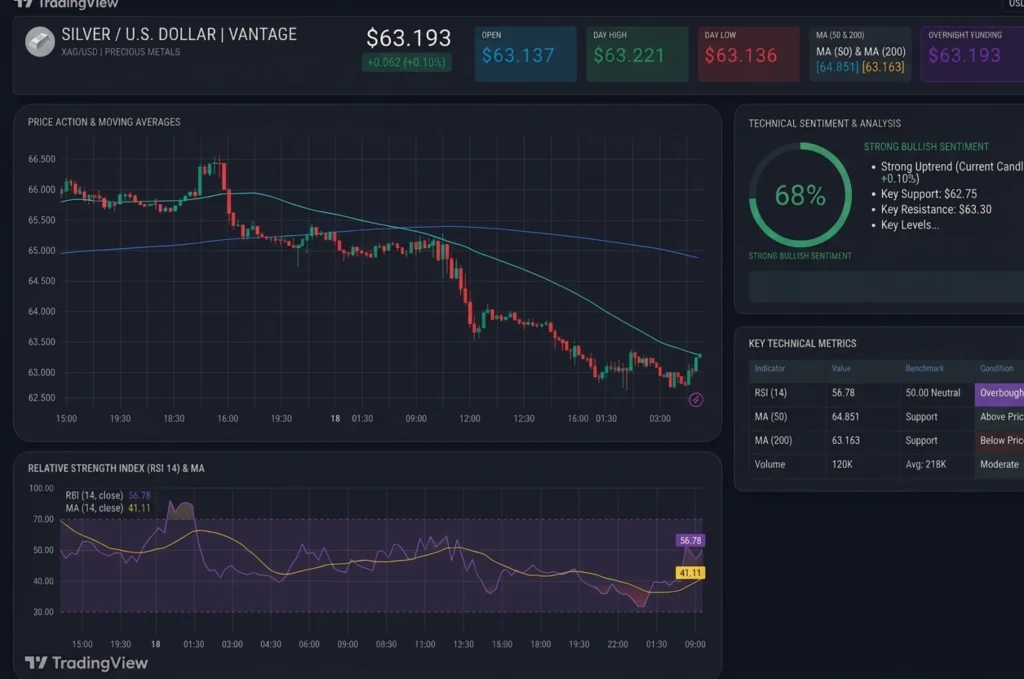Click the Condition column header
This screenshot has width=1024, height=679.
click(x=997, y=368)
